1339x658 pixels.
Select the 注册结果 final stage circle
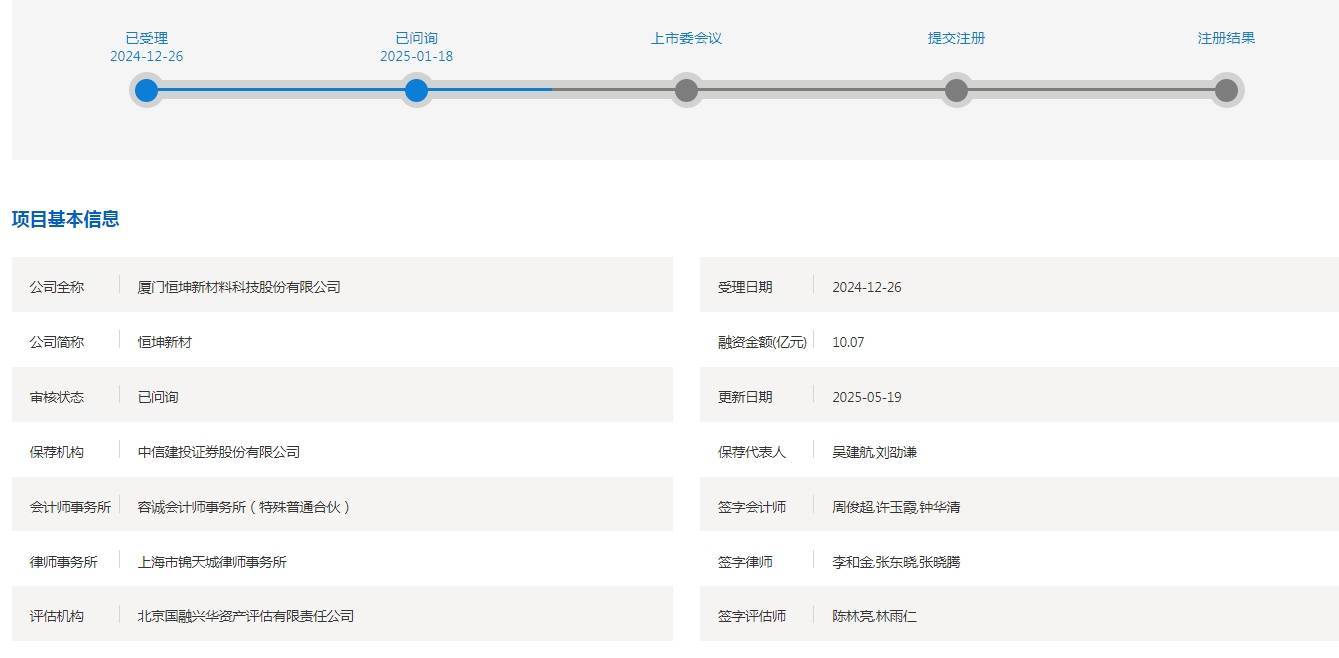(x=1226, y=90)
